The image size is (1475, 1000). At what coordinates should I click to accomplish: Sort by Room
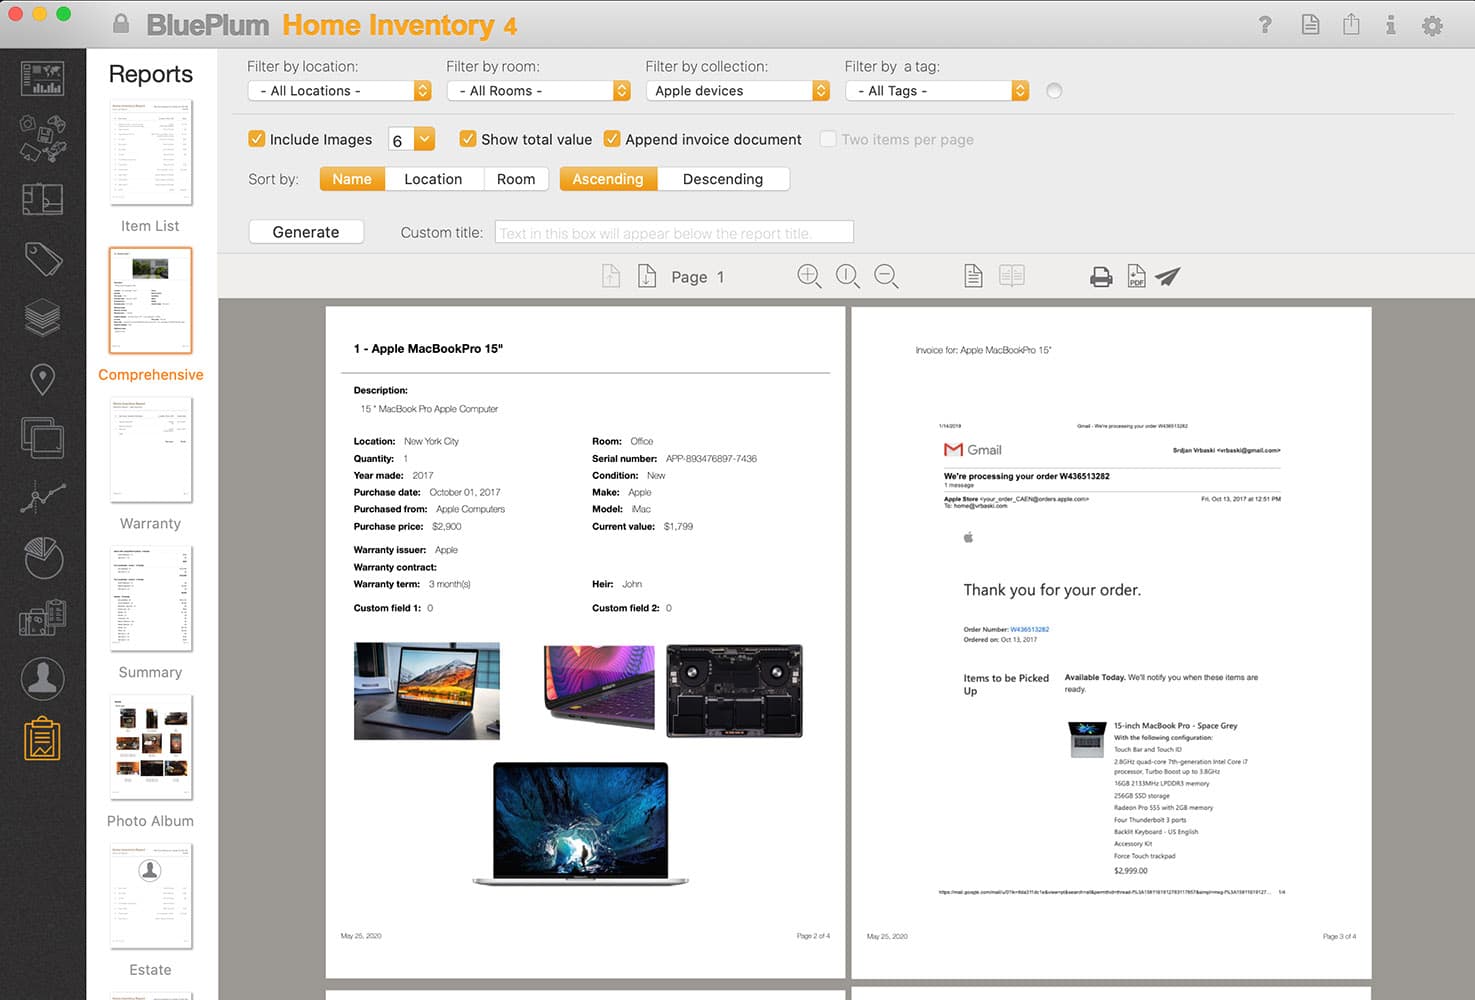tap(516, 179)
